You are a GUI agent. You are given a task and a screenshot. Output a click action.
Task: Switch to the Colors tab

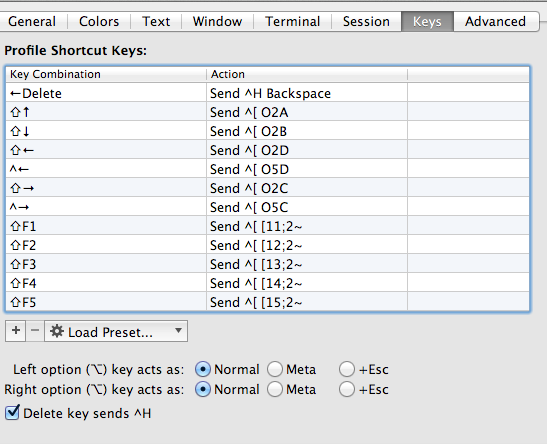point(99,22)
